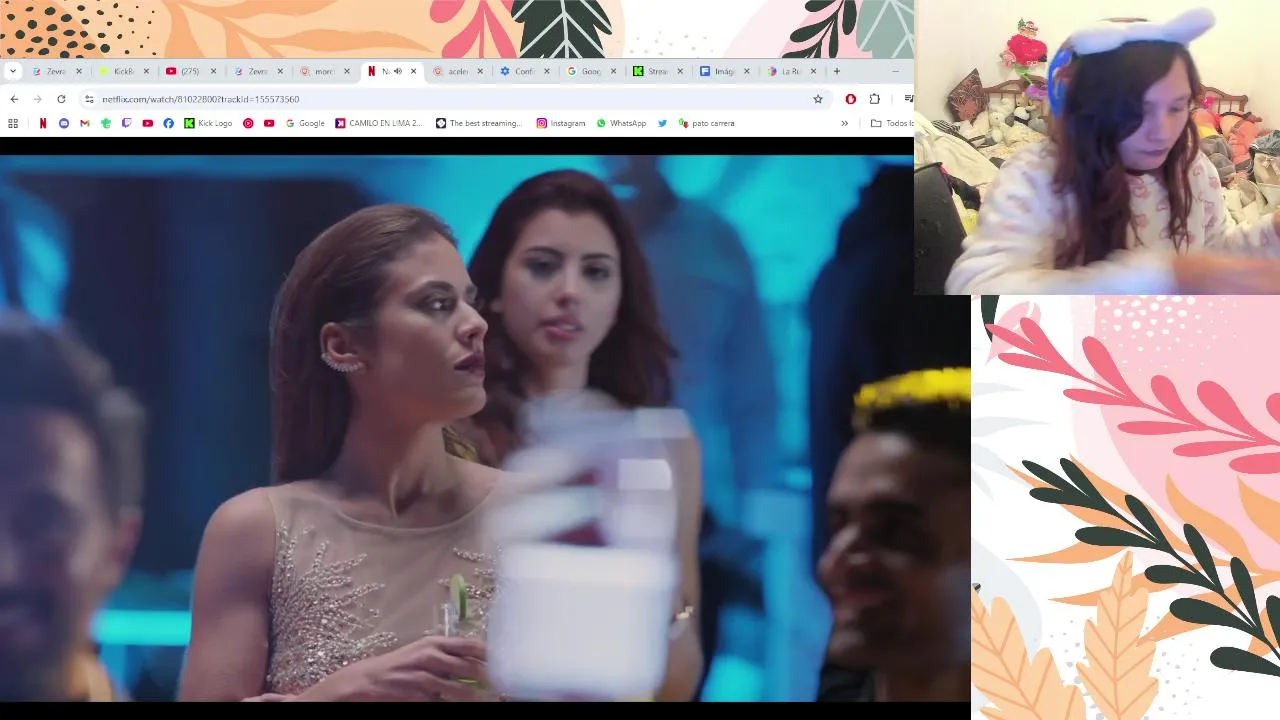Open the red Opera-style extension icon

851,99
